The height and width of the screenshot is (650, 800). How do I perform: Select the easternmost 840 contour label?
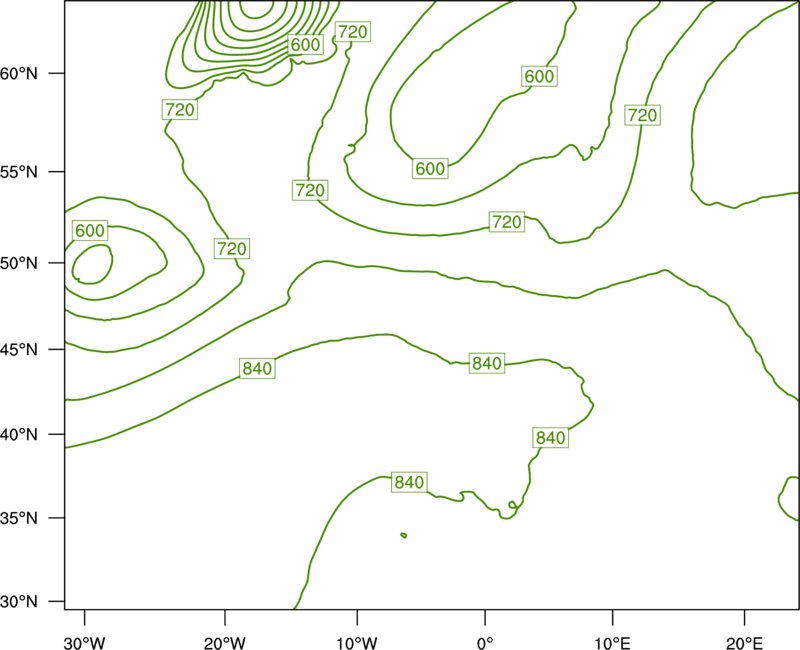[551, 438]
